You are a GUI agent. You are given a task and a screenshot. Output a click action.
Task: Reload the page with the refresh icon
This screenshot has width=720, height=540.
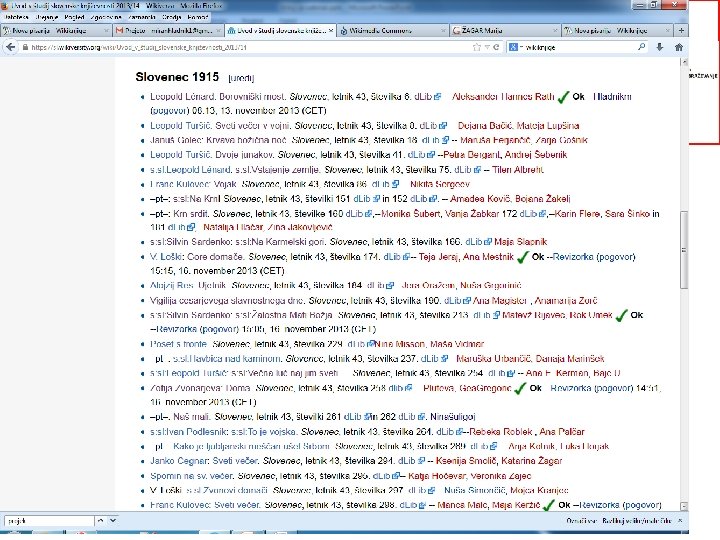click(496, 47)
